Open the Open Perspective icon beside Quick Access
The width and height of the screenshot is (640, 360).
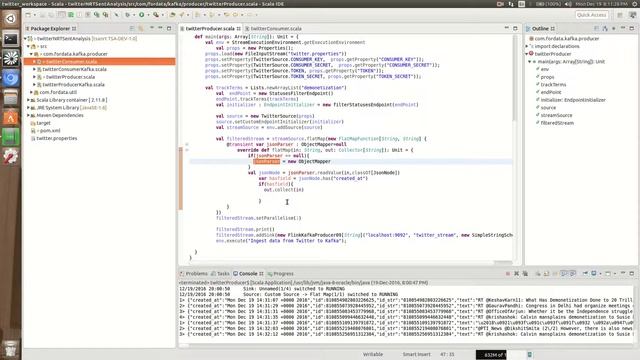coord(620,15)
